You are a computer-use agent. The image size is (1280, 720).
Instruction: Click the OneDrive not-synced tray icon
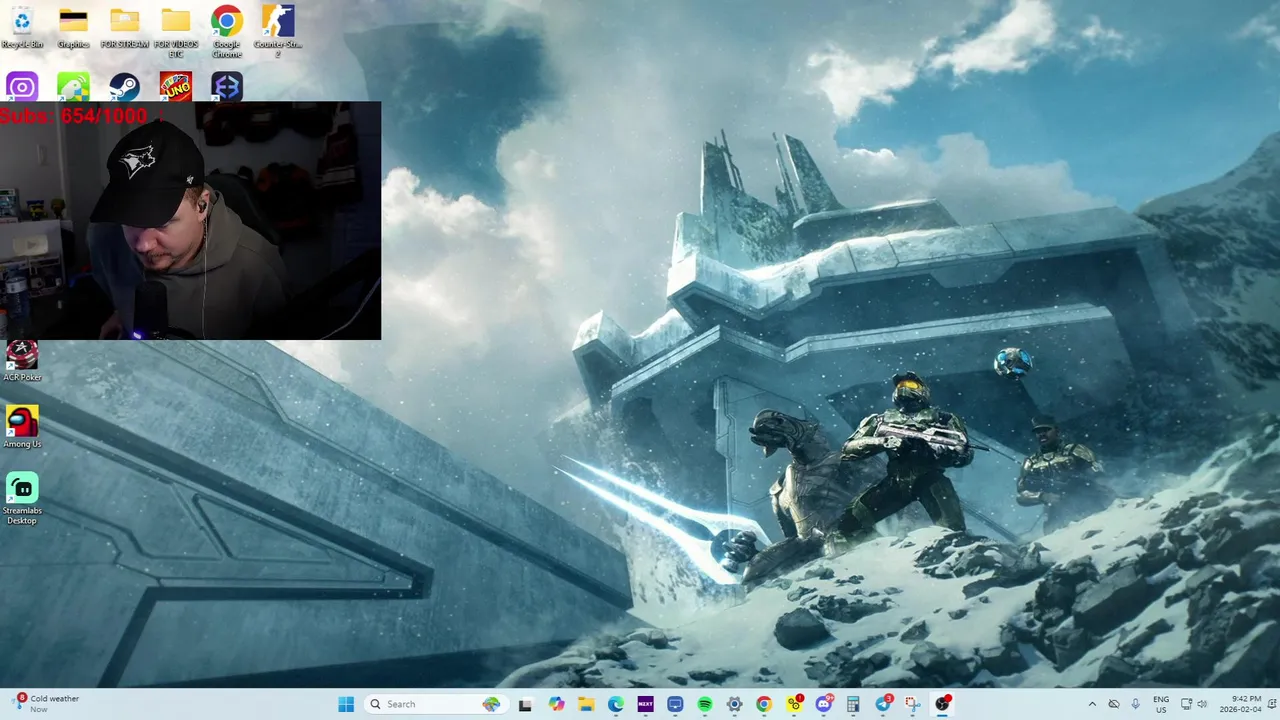point(1114,704)
